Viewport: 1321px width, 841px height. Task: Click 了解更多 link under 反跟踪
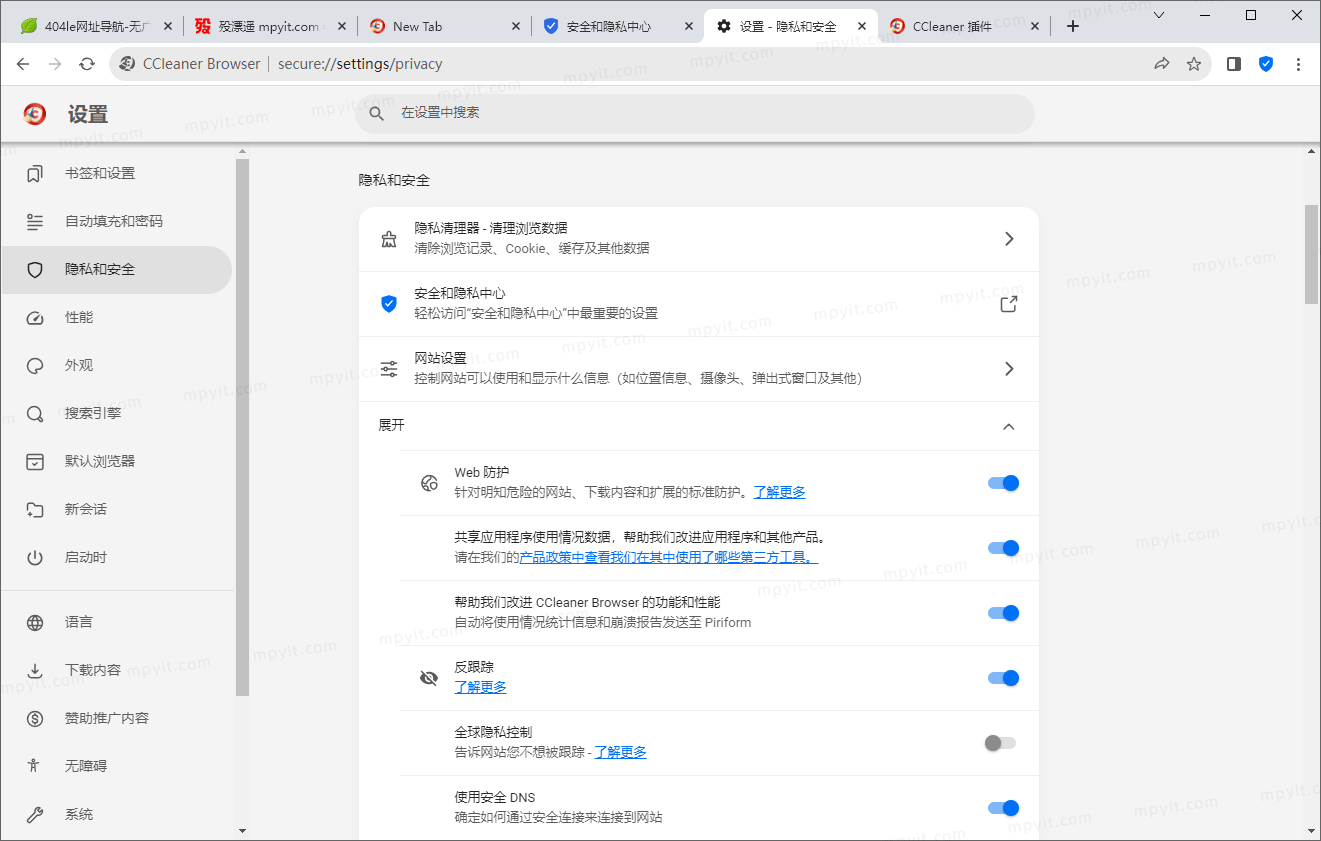pos(480,687)
